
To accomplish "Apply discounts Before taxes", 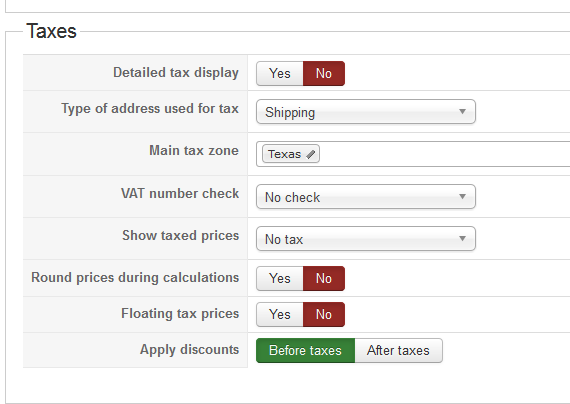I will tap(305, 351).
